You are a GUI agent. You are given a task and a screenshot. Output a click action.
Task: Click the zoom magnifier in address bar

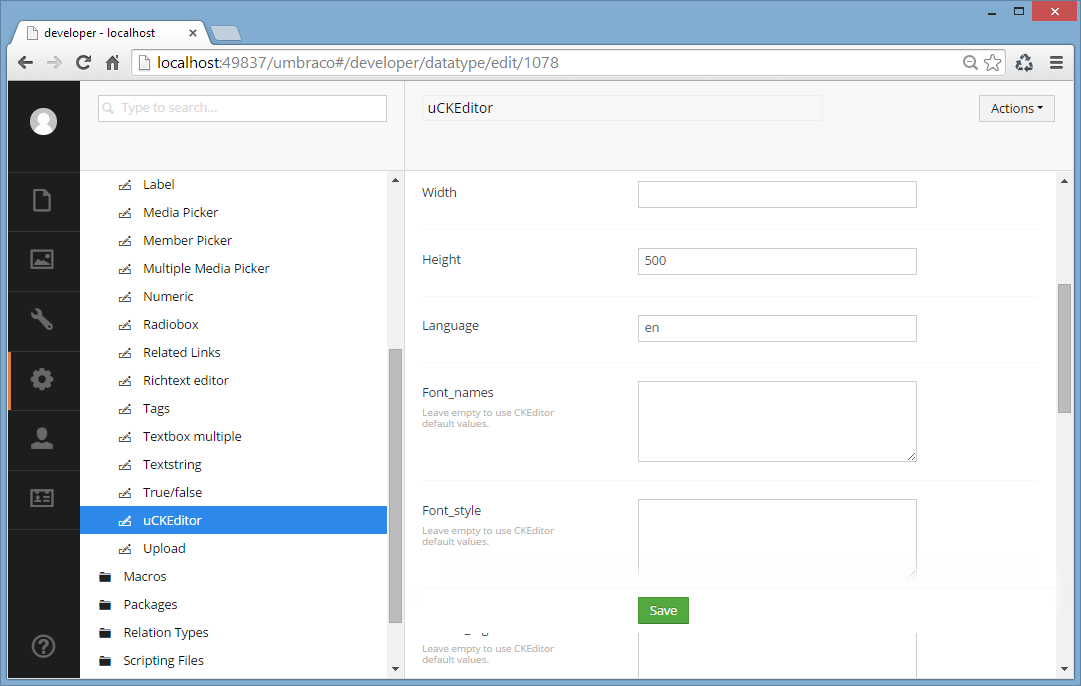pyautogui.click(x=970, y=63)
